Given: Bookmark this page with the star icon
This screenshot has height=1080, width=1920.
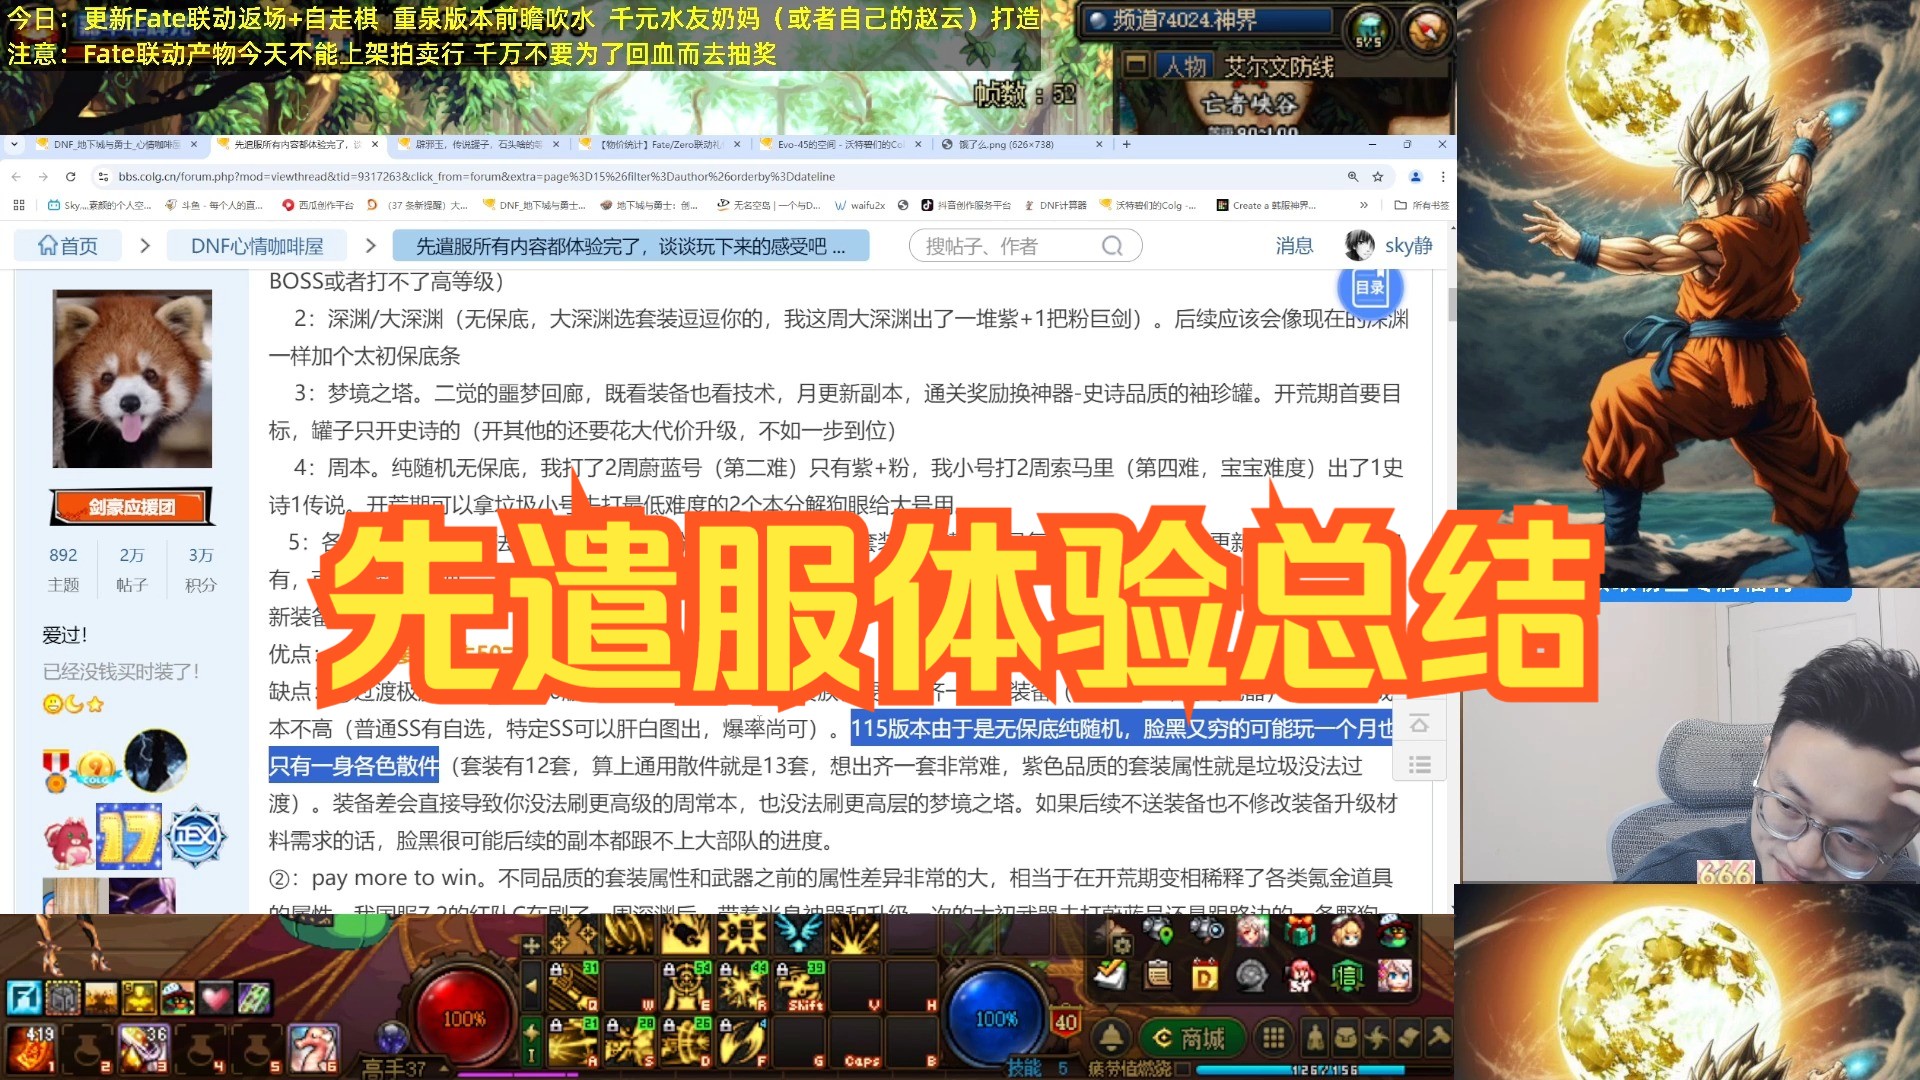Looking at the screenshot, I should coord(1378,177).
